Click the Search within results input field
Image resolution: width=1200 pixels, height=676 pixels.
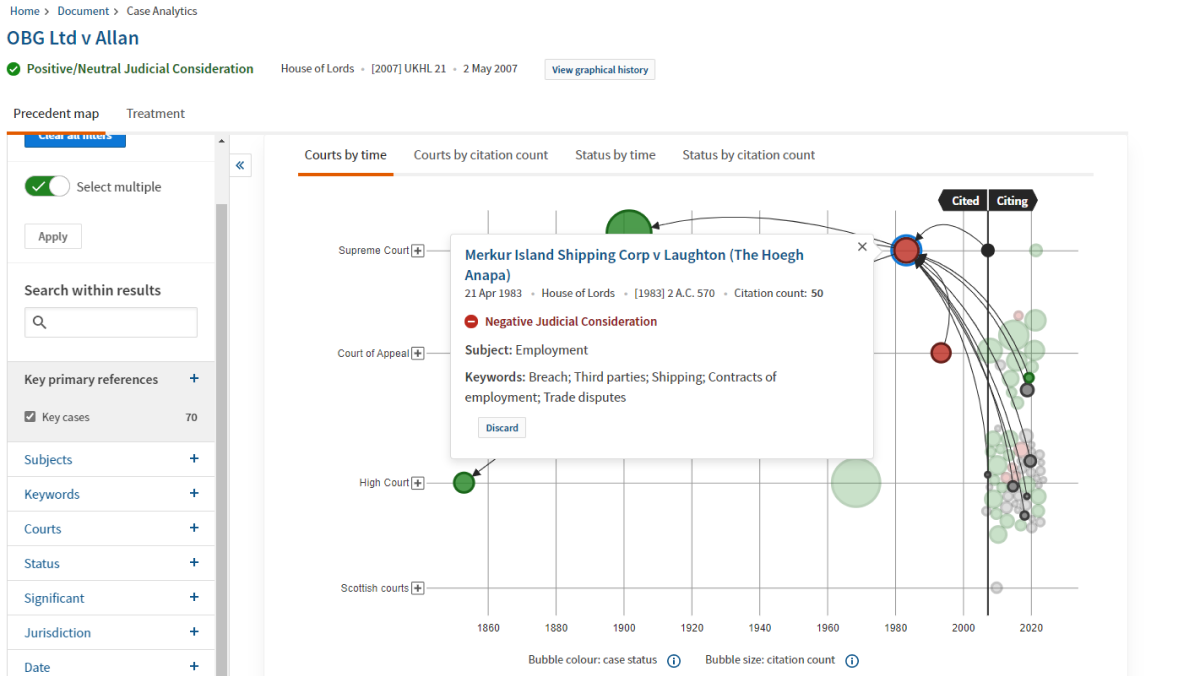coord(110,322)
